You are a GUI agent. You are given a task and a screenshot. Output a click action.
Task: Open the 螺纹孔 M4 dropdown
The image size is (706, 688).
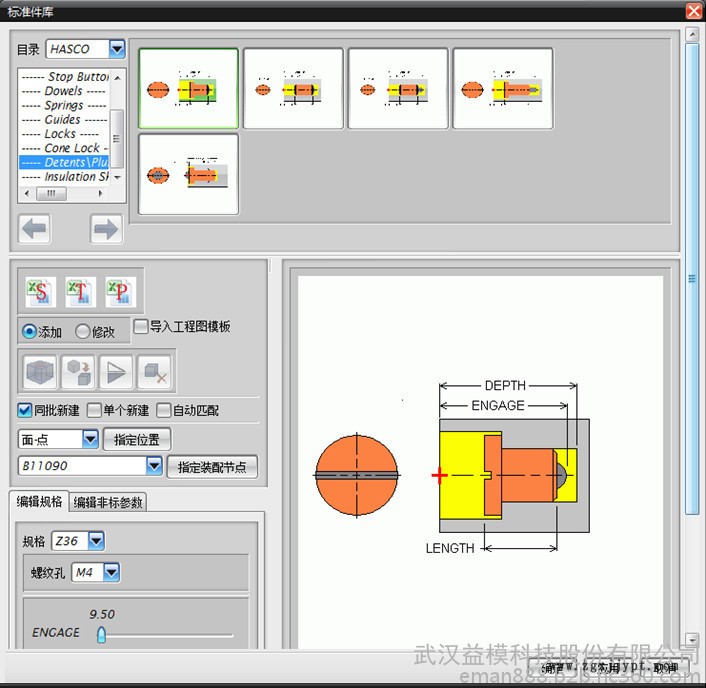pos(111,572)
